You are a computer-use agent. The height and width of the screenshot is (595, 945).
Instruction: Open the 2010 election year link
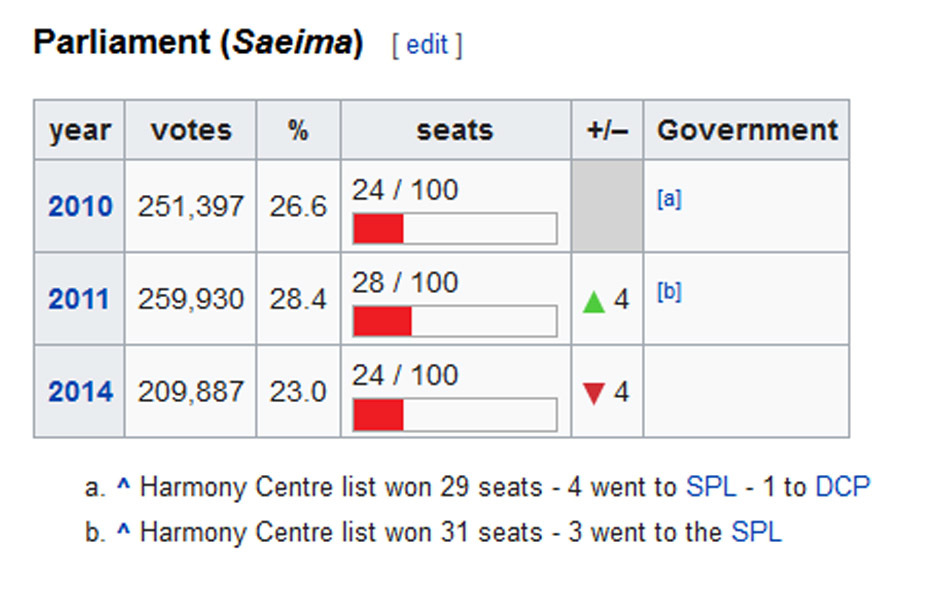pyautogui.click(x=80, y=207)
